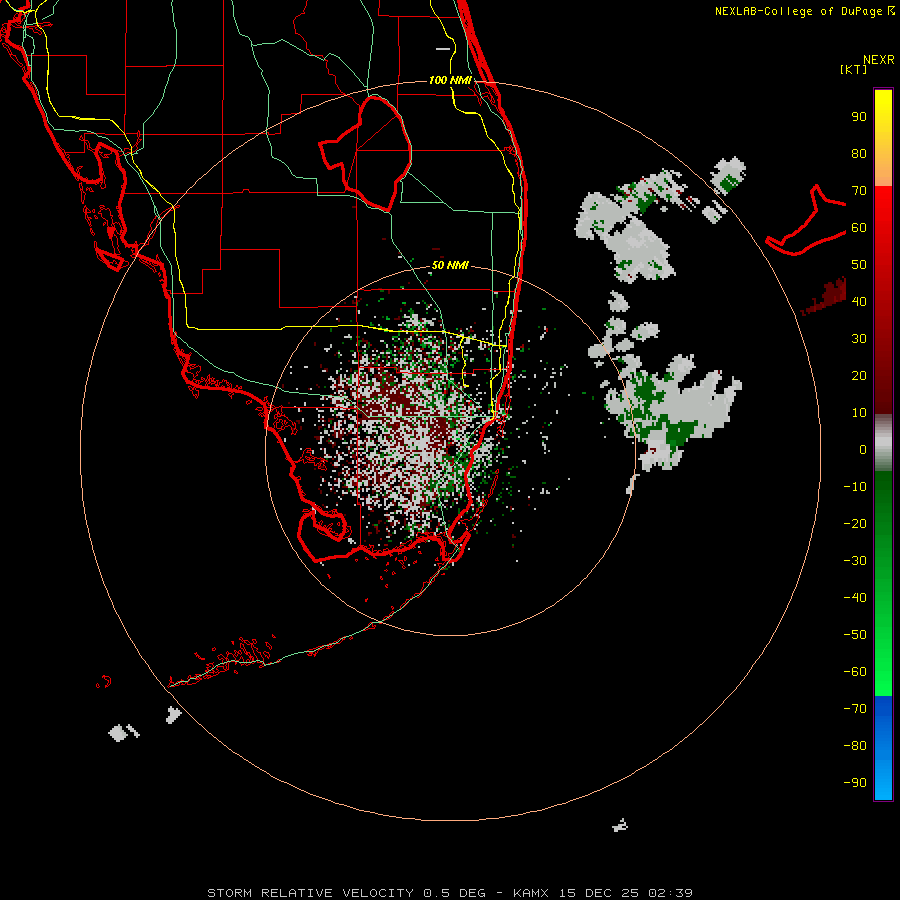The width and height of the screenshot is (900, 900).
Task: Click the positive 70 scale value
Action: pyautogui.click(x=859, y=191)
